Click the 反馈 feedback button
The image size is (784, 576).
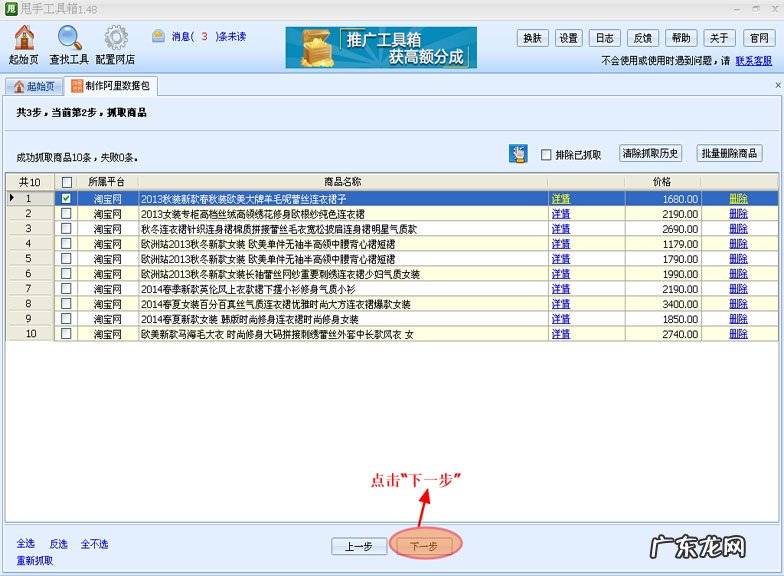coord(643,38)
